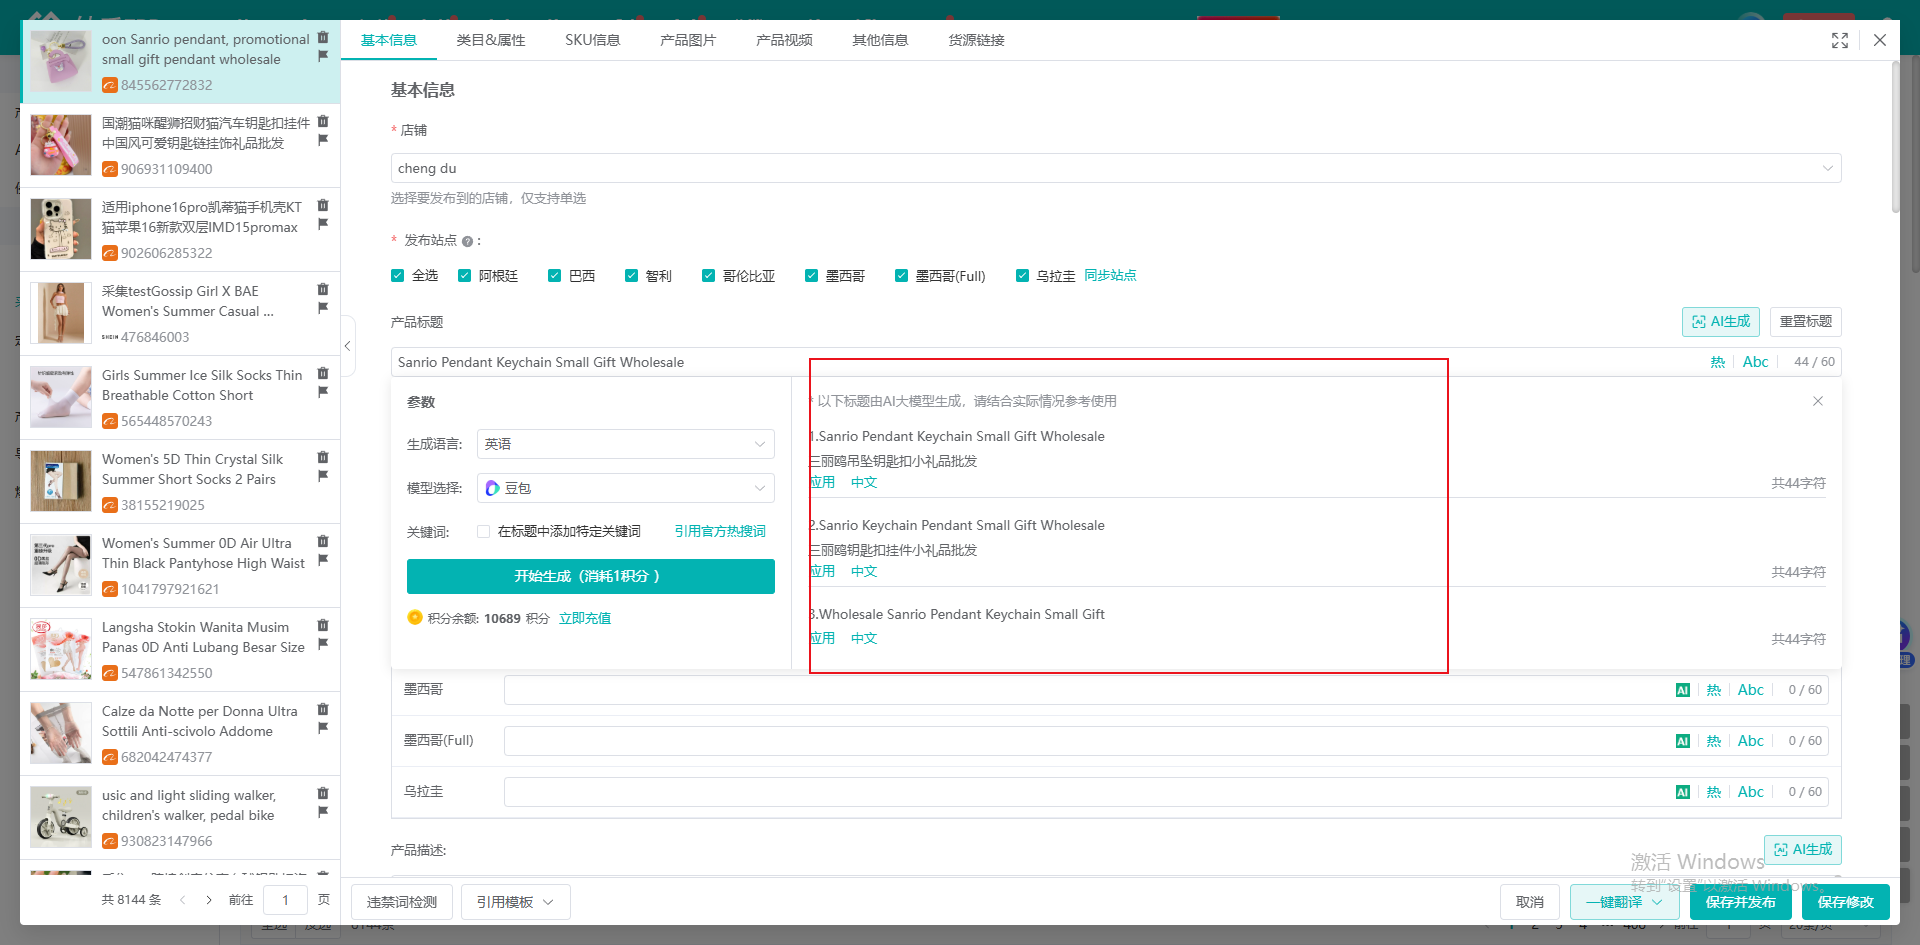Change letter case for the 墨西哥(Full) title

1751,741
